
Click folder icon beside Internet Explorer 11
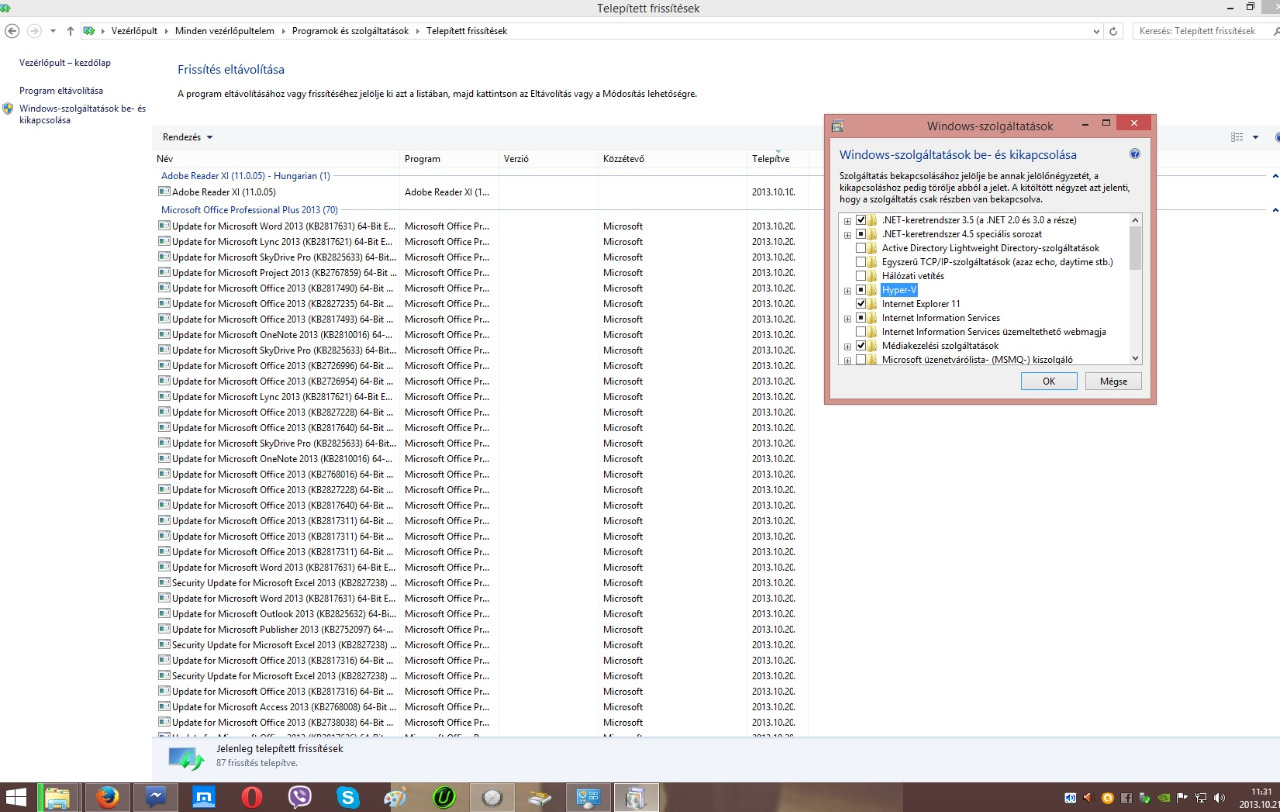coord(873,304)
